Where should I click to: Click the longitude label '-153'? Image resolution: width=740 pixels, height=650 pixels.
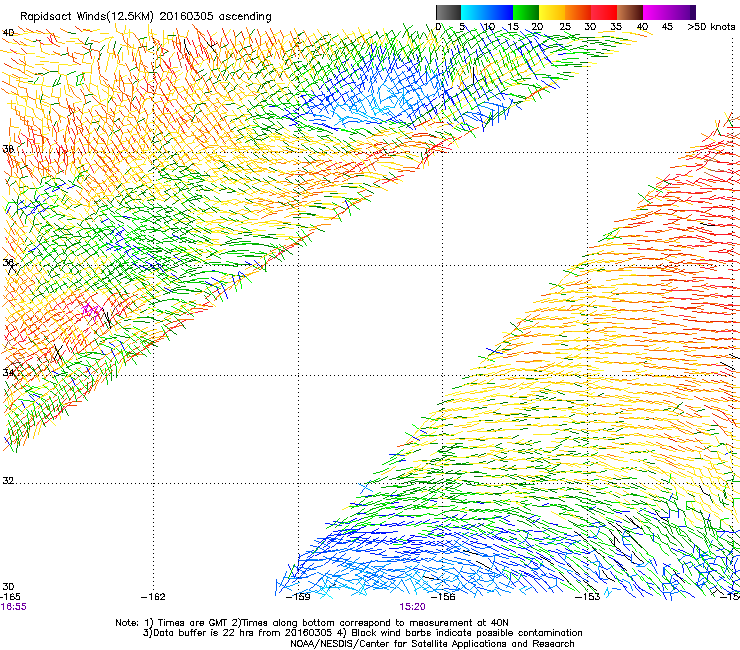coord(588,597)
